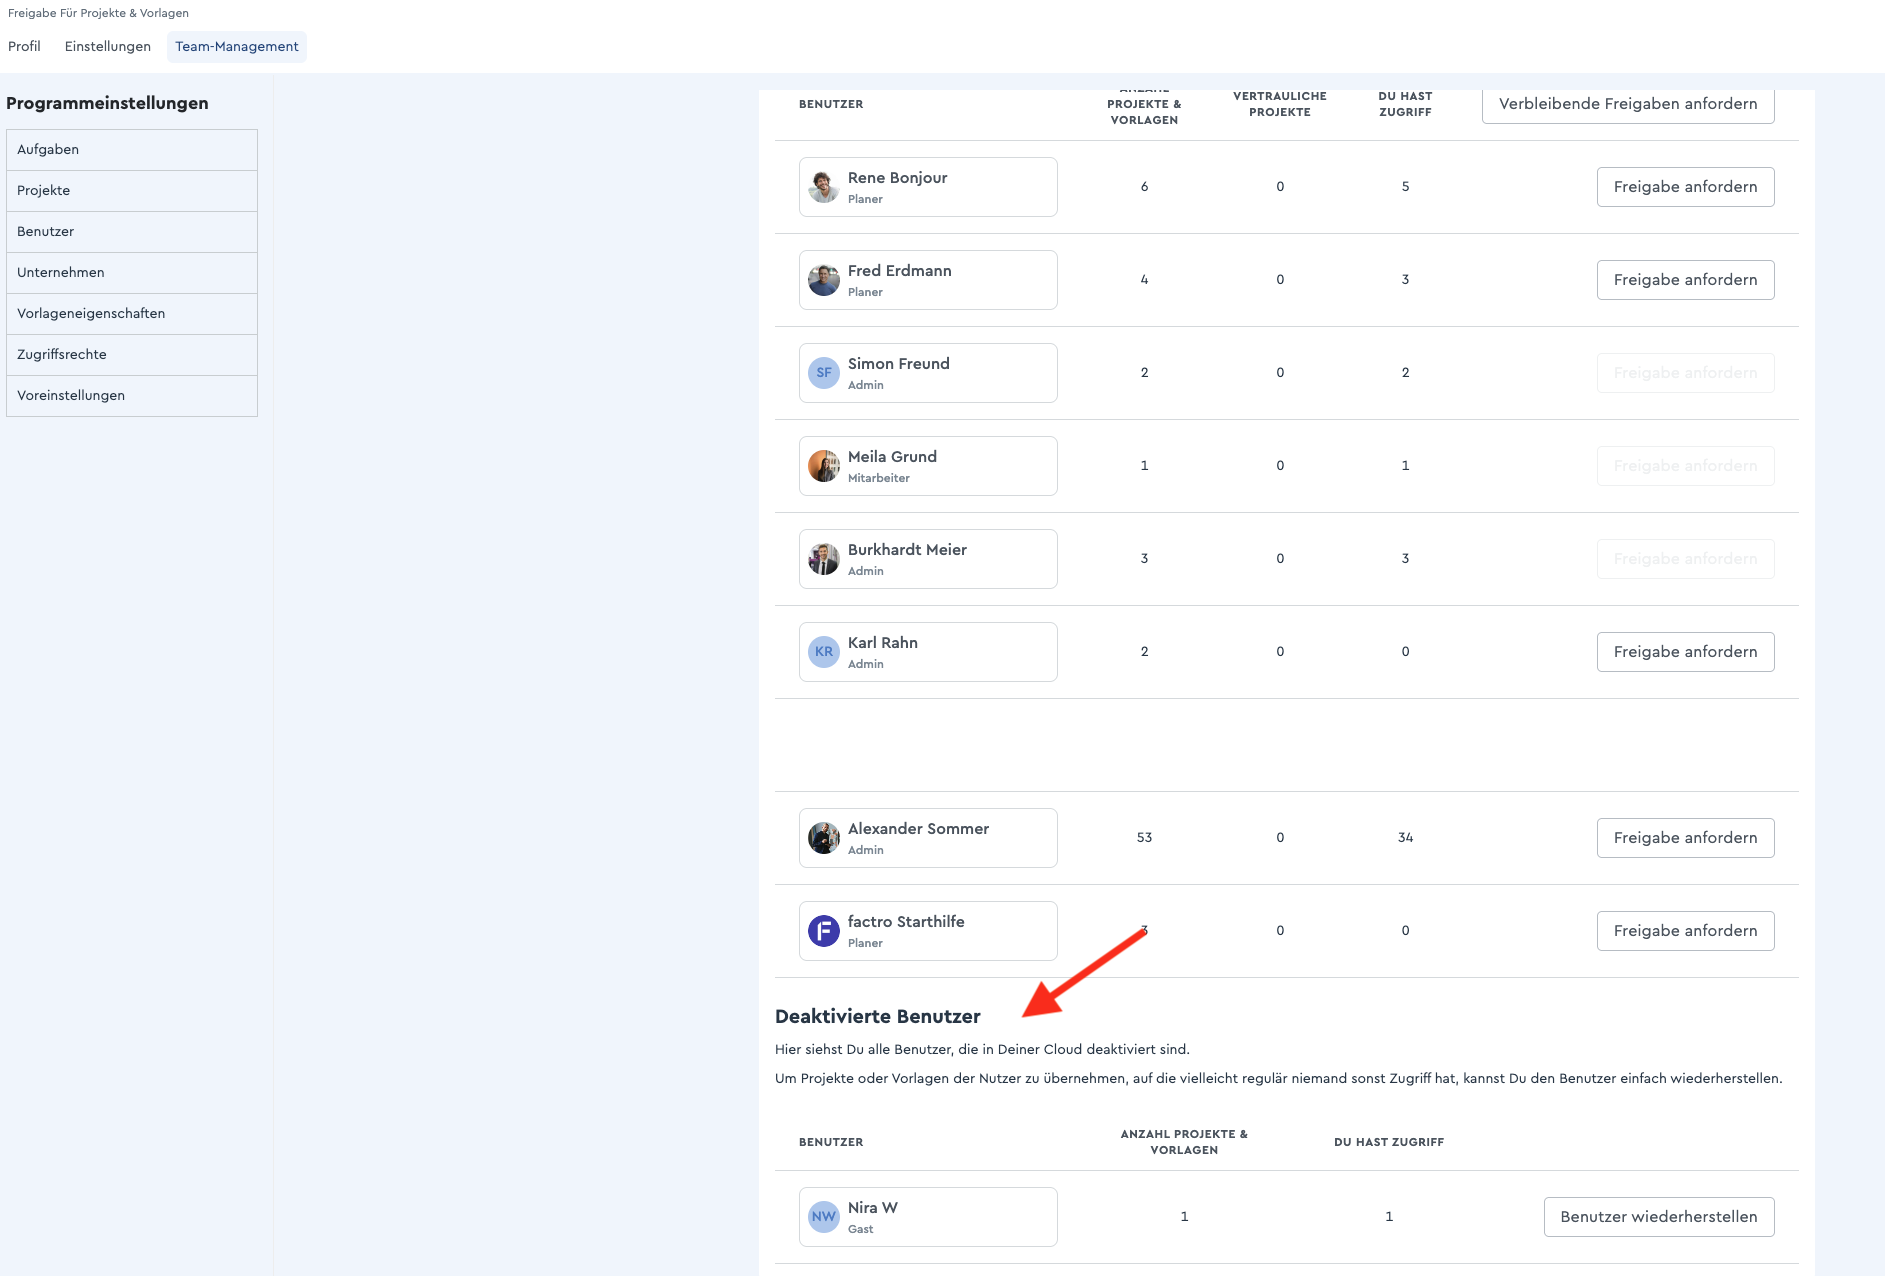
Task: Click the Karl Rahn user card
Action: (928, 652)
